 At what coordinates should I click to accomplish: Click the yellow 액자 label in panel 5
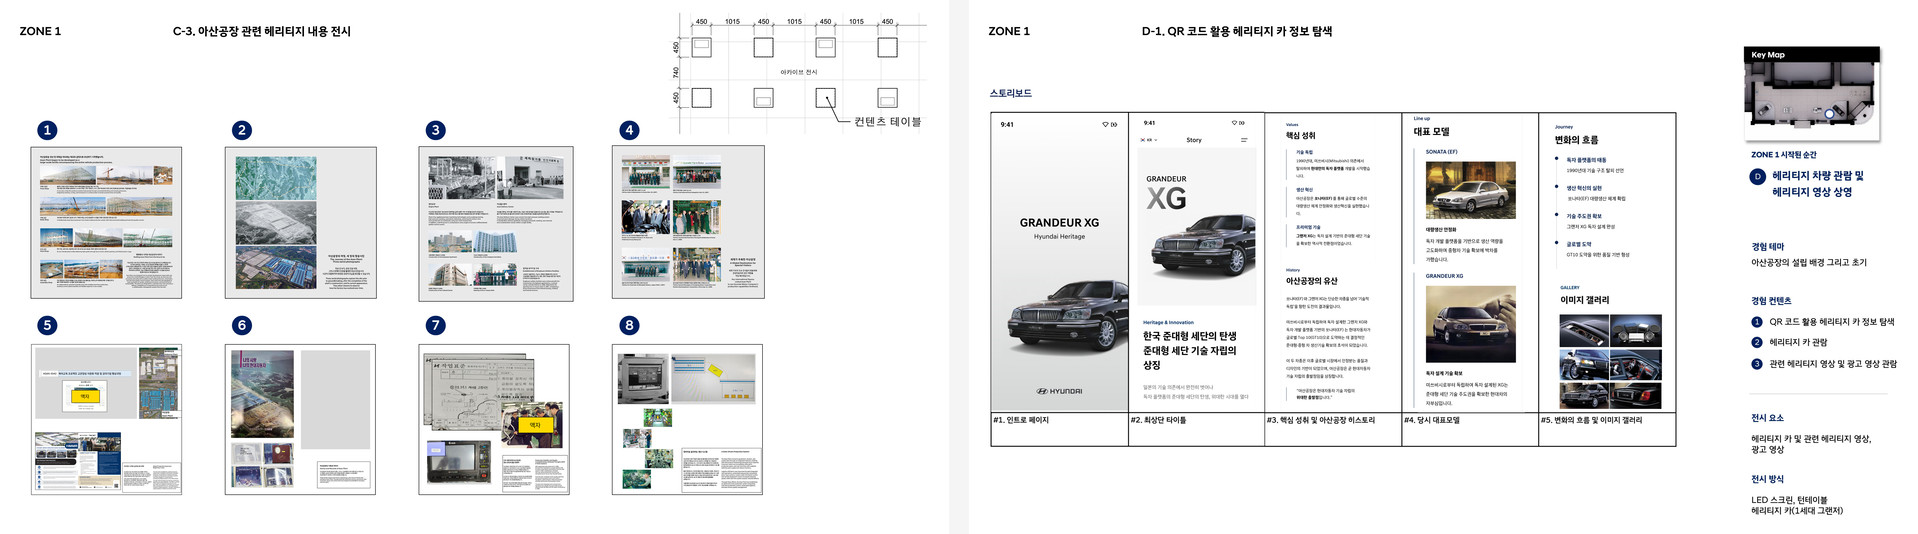coord(85,397)
